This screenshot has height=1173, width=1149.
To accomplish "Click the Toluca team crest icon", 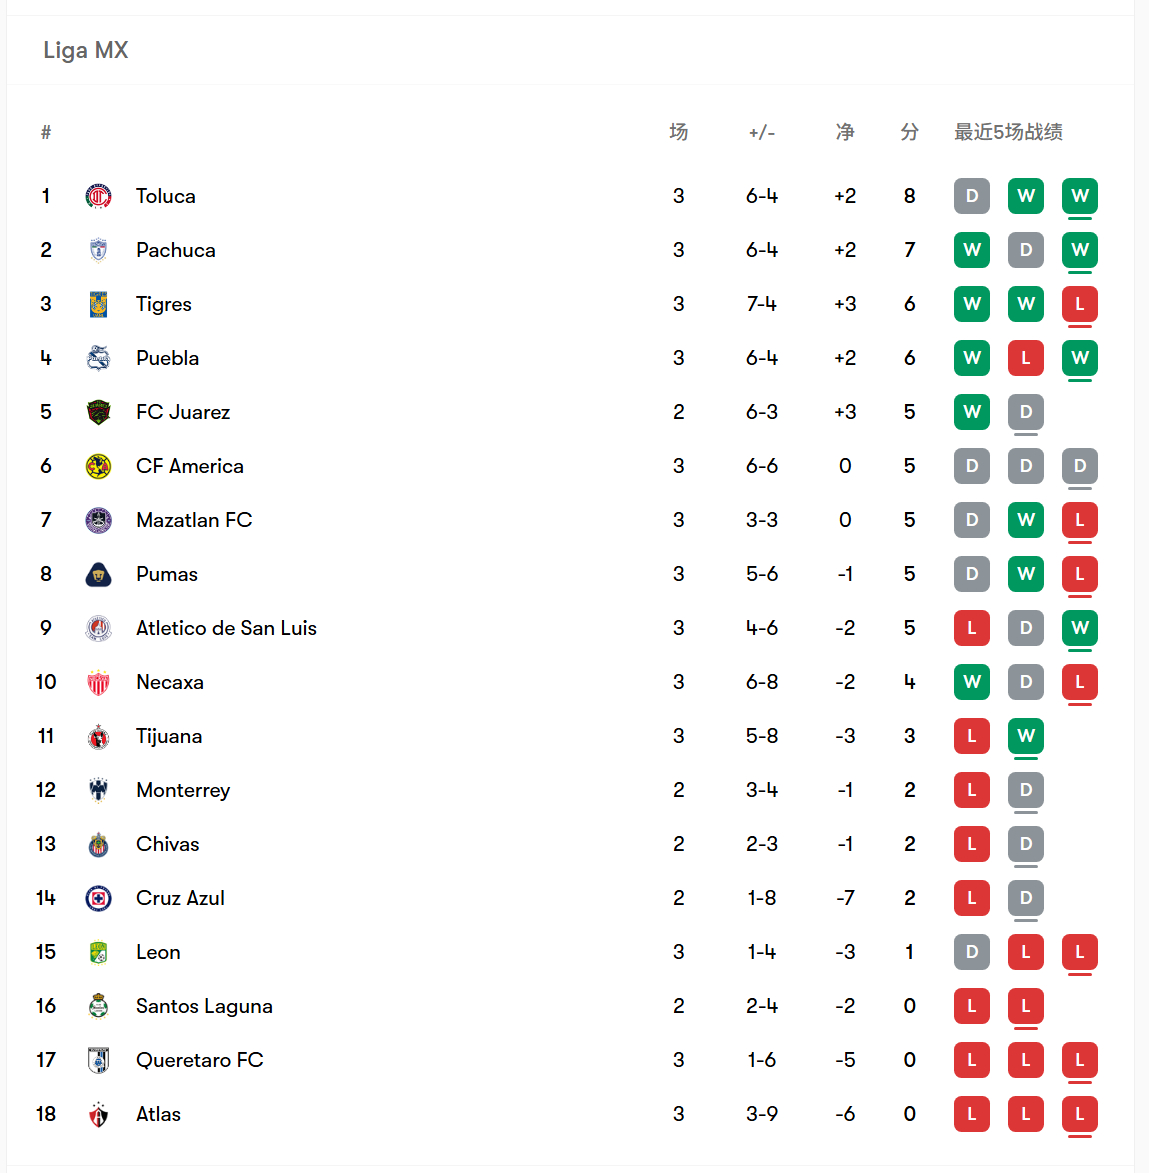I will pos(98,196).
